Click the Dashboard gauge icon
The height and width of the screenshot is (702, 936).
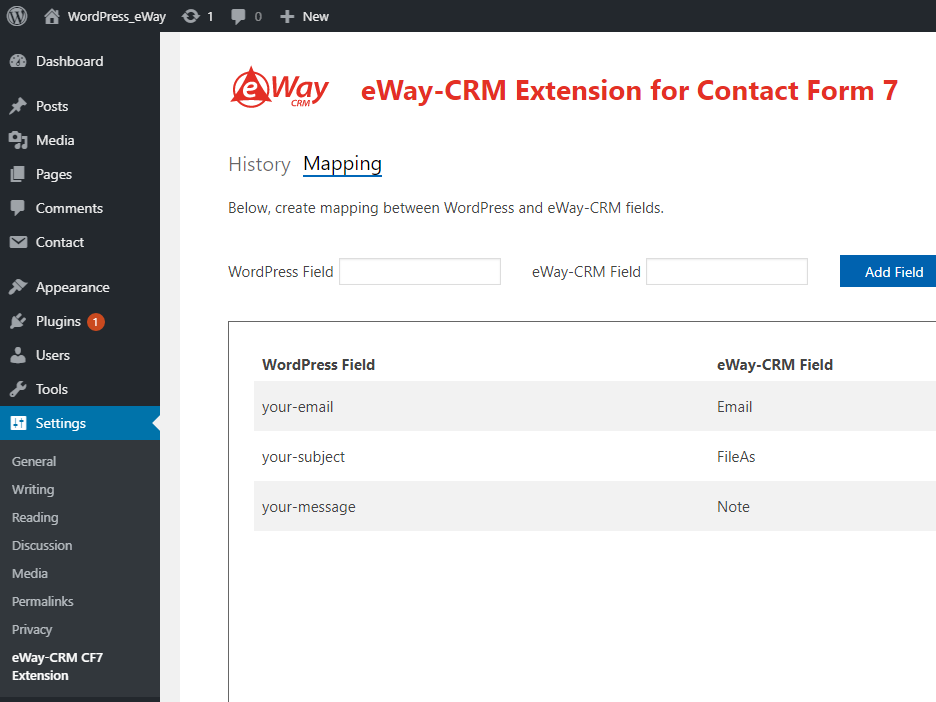(x=18, y=61)
